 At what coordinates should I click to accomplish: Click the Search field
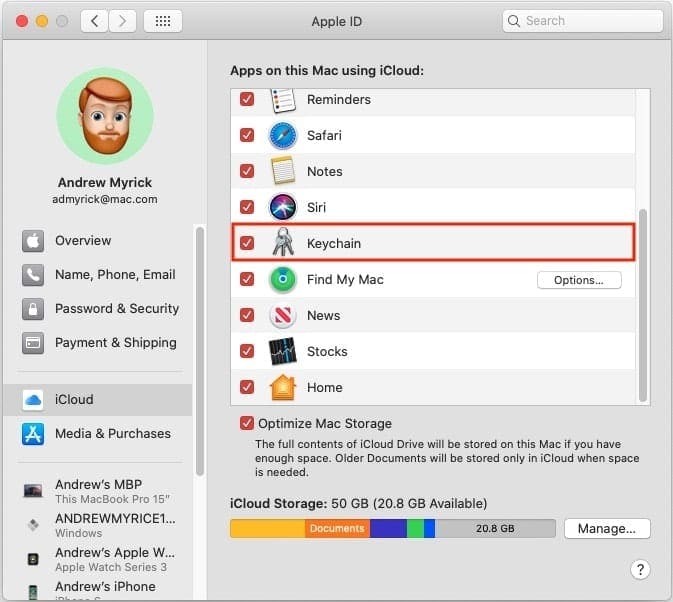pyautogui.click(x=583, y=20)
